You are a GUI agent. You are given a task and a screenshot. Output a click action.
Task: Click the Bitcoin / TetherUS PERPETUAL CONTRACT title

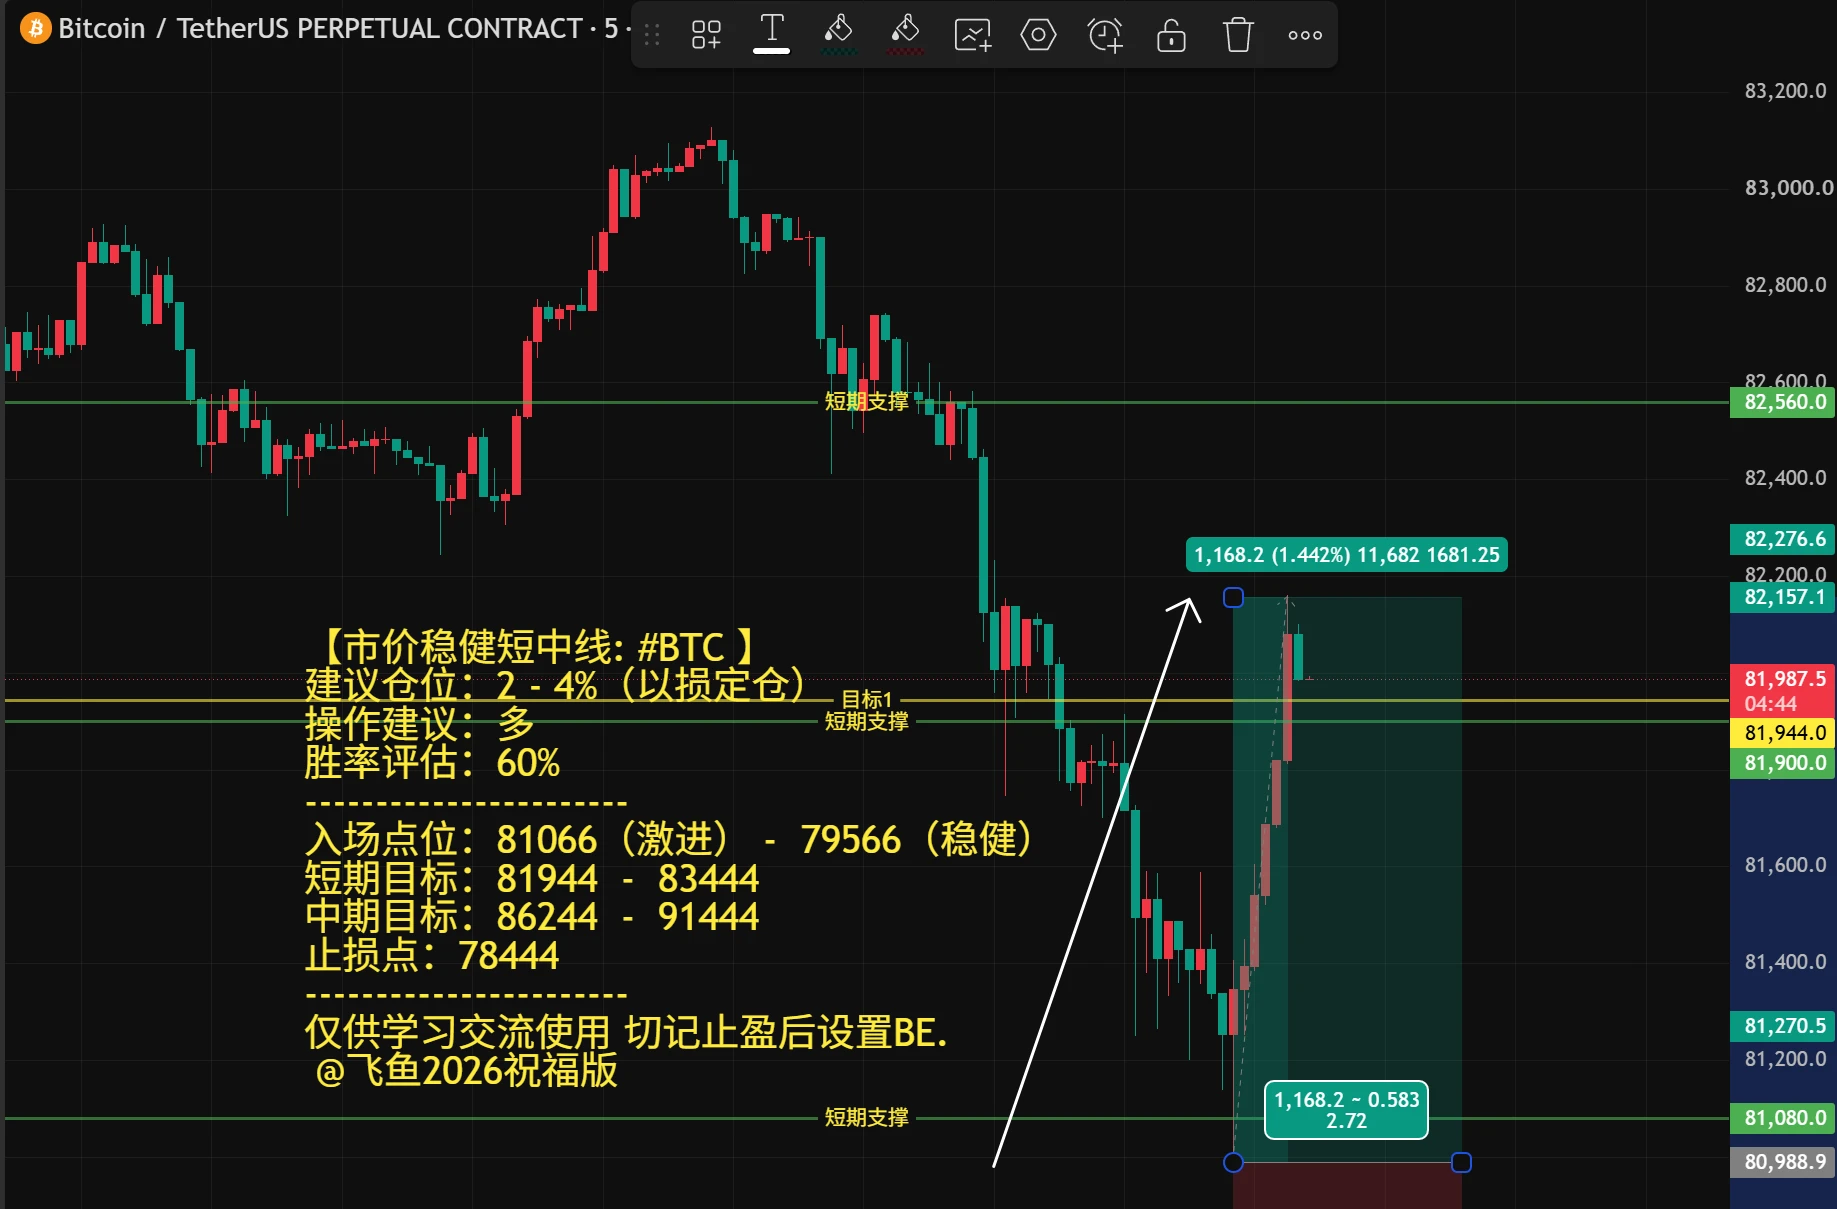[320, 28]
